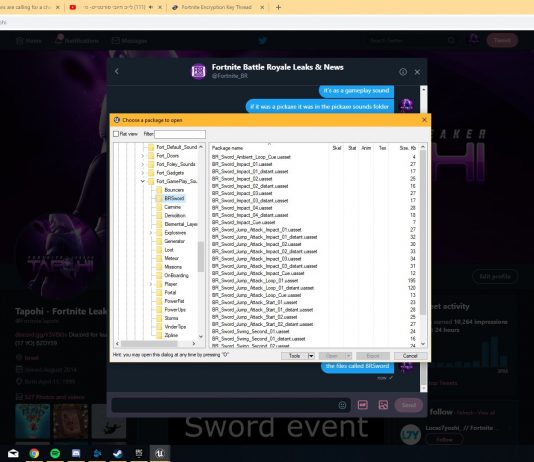Screen dimensions: 534x462
Task: Click the GIF icon in the message composer
Action: tap(363, 404)
